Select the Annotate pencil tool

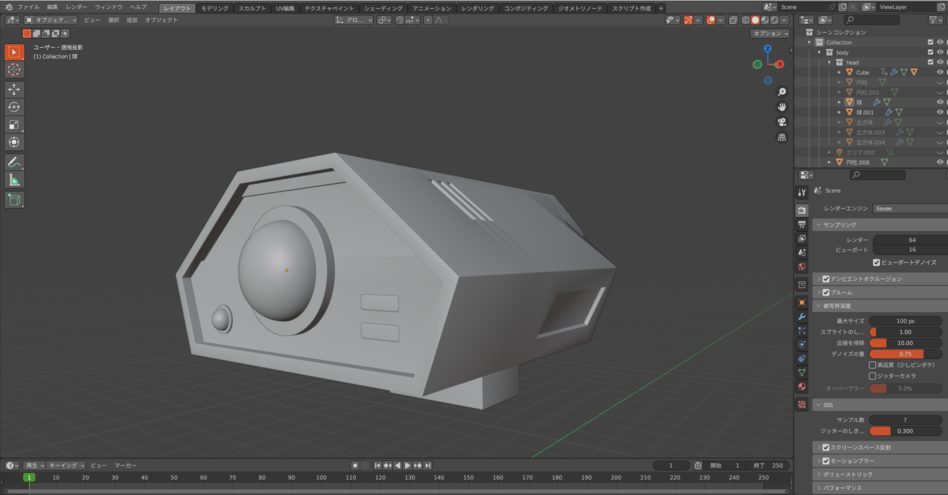point(14,162)
